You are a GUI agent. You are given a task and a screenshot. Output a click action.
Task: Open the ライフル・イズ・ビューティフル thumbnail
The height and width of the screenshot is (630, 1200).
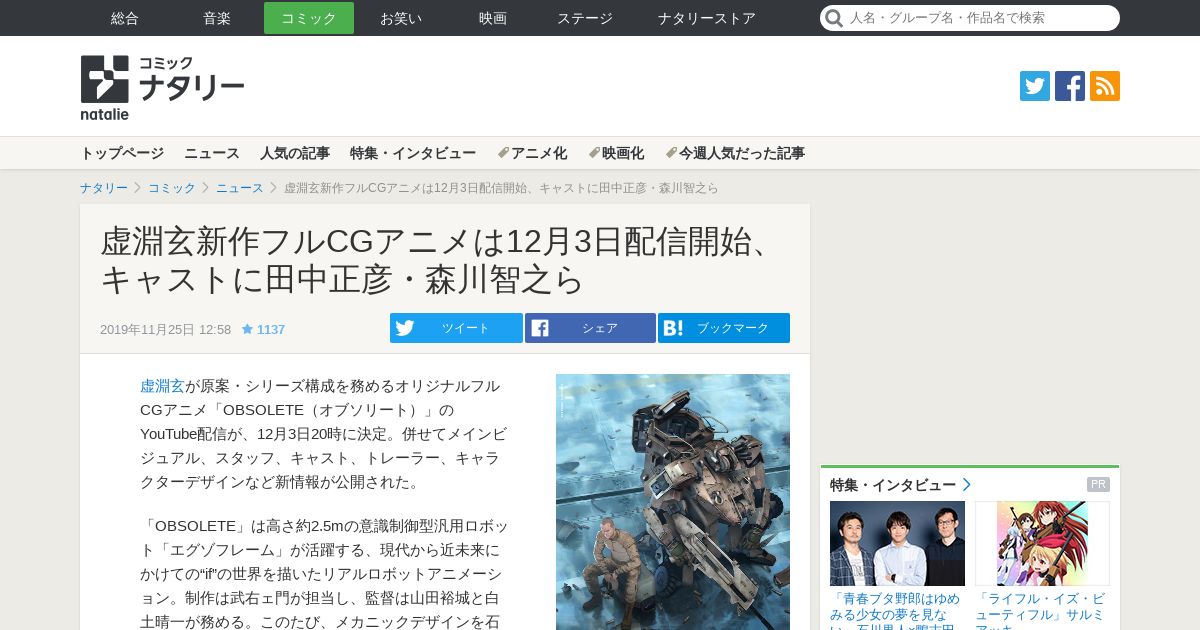[x=1042, y=543]
